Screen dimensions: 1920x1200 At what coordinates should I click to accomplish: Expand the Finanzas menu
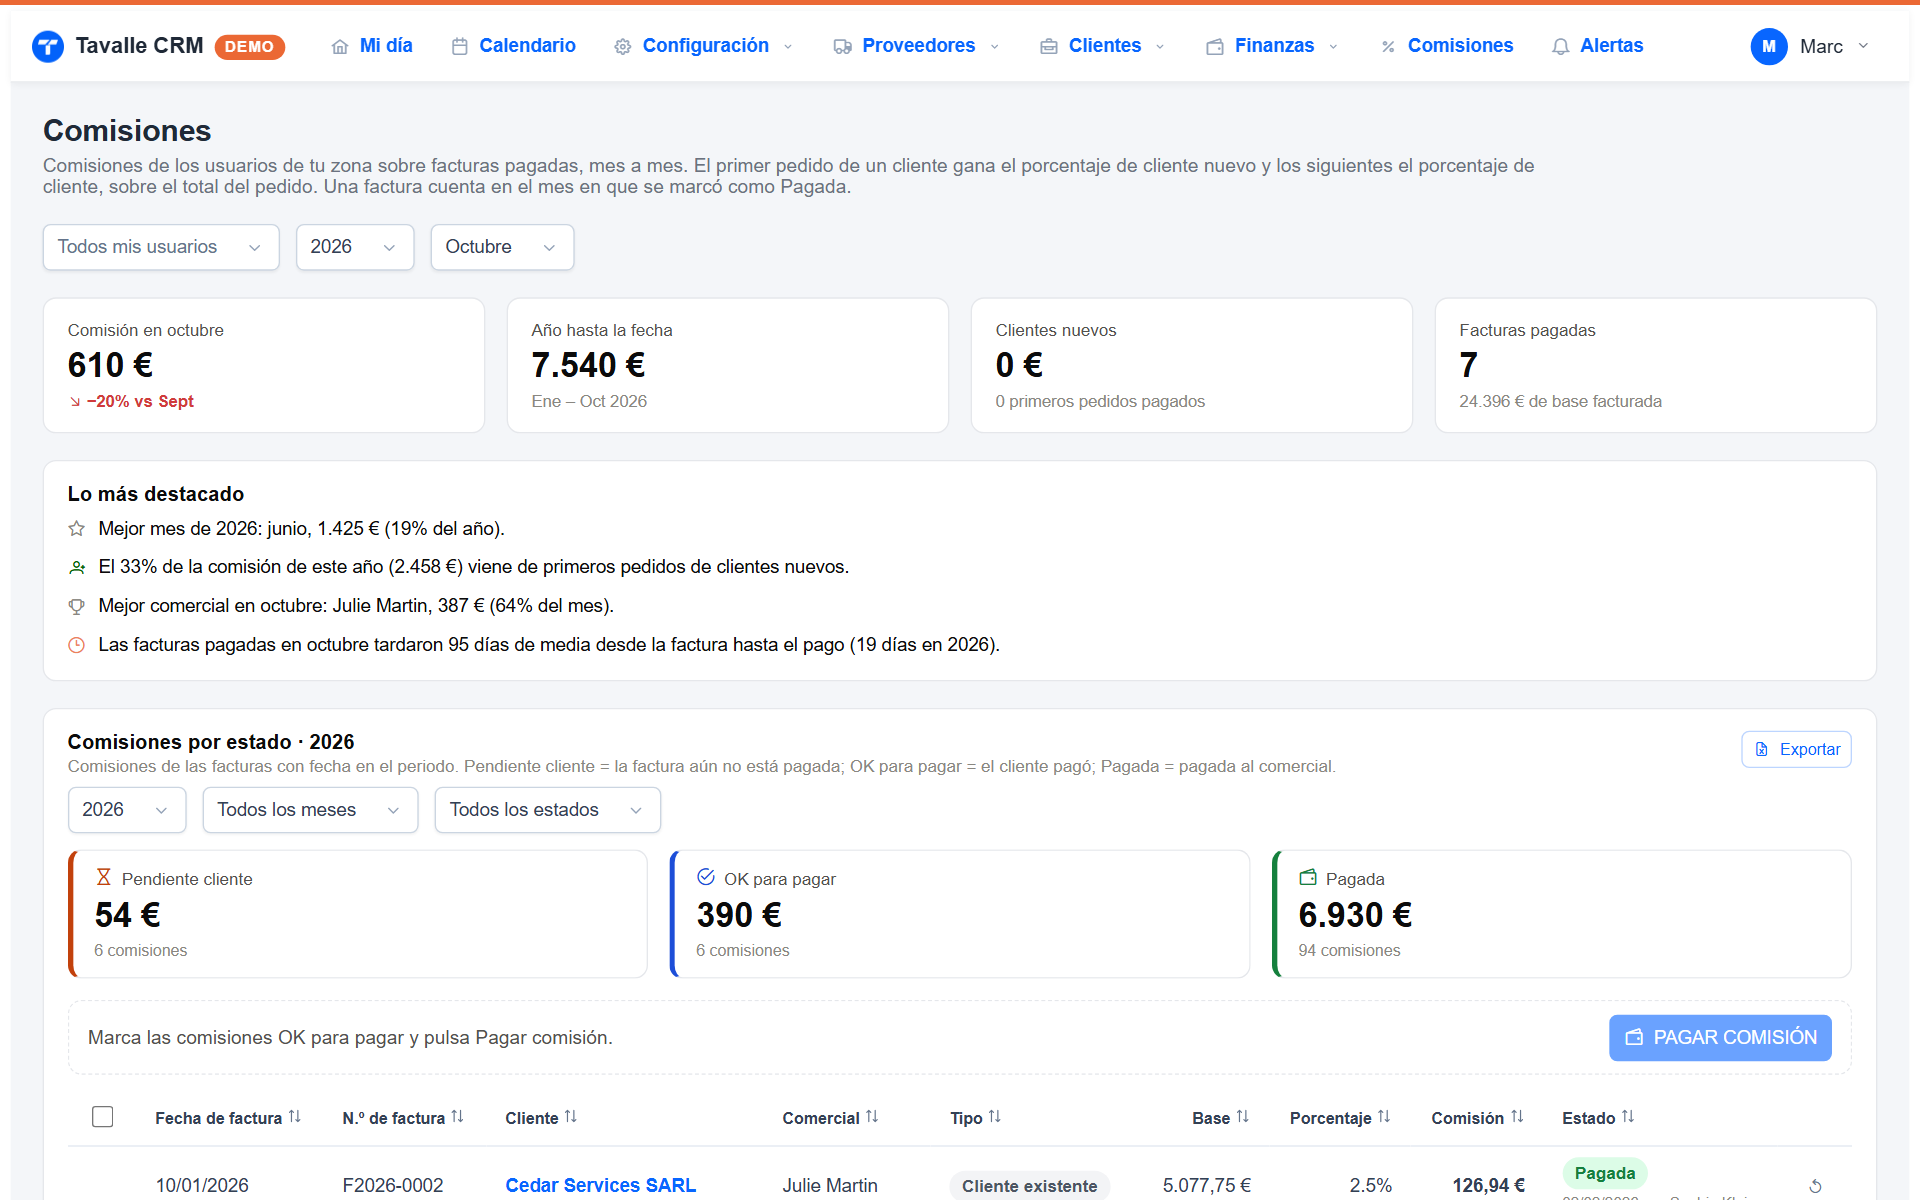[x=1272, y=46]
